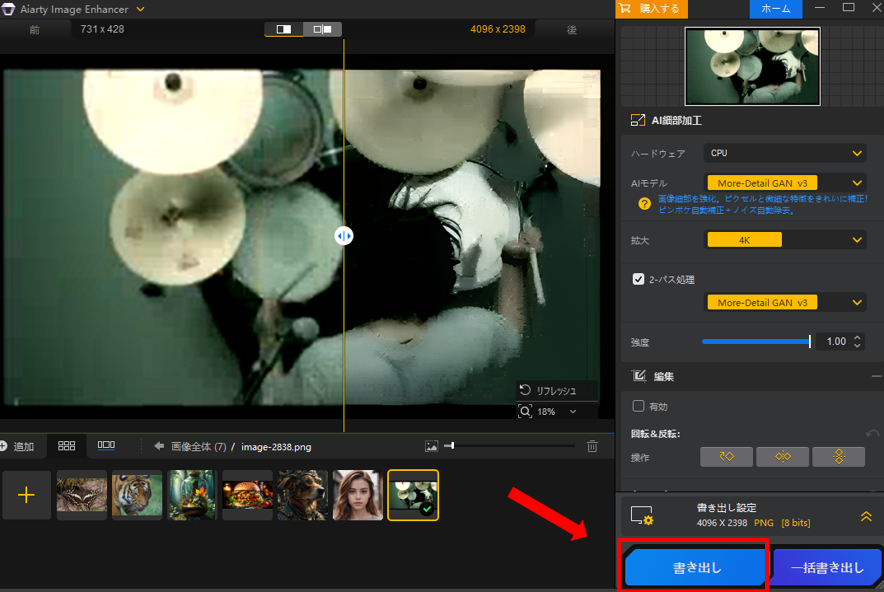Image resolution: width=884 pixels, height=592 pixels.
Task: Click the yellow question mark help icon
Action: click(x=644, y=204)
